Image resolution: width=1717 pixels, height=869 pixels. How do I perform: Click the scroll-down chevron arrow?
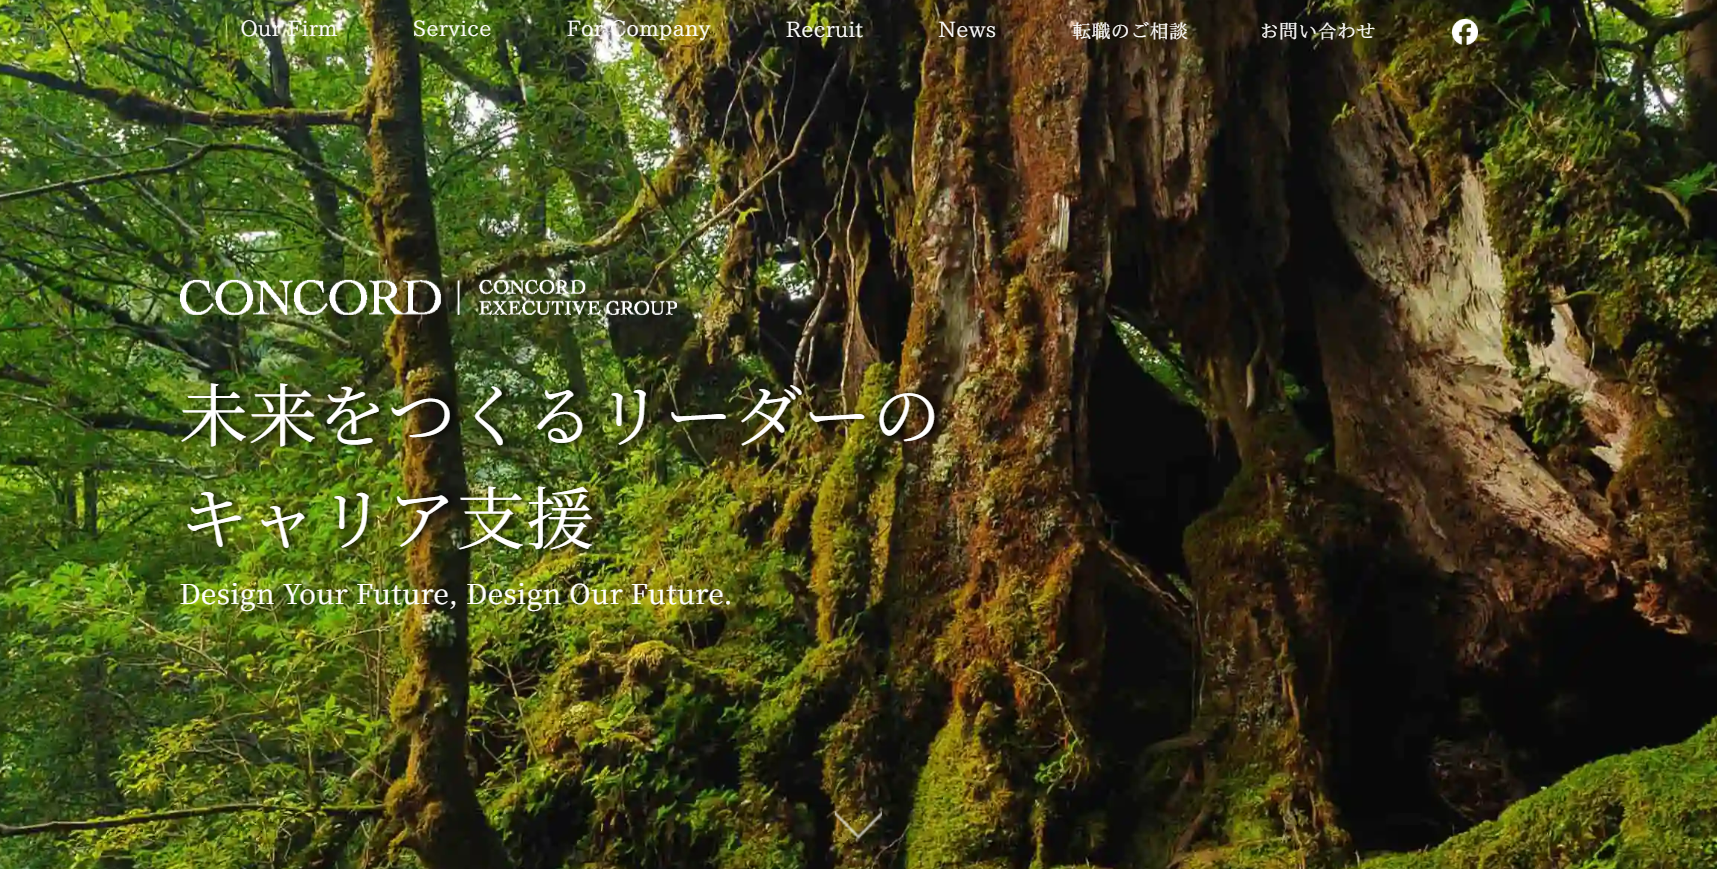tap(857, 825)
